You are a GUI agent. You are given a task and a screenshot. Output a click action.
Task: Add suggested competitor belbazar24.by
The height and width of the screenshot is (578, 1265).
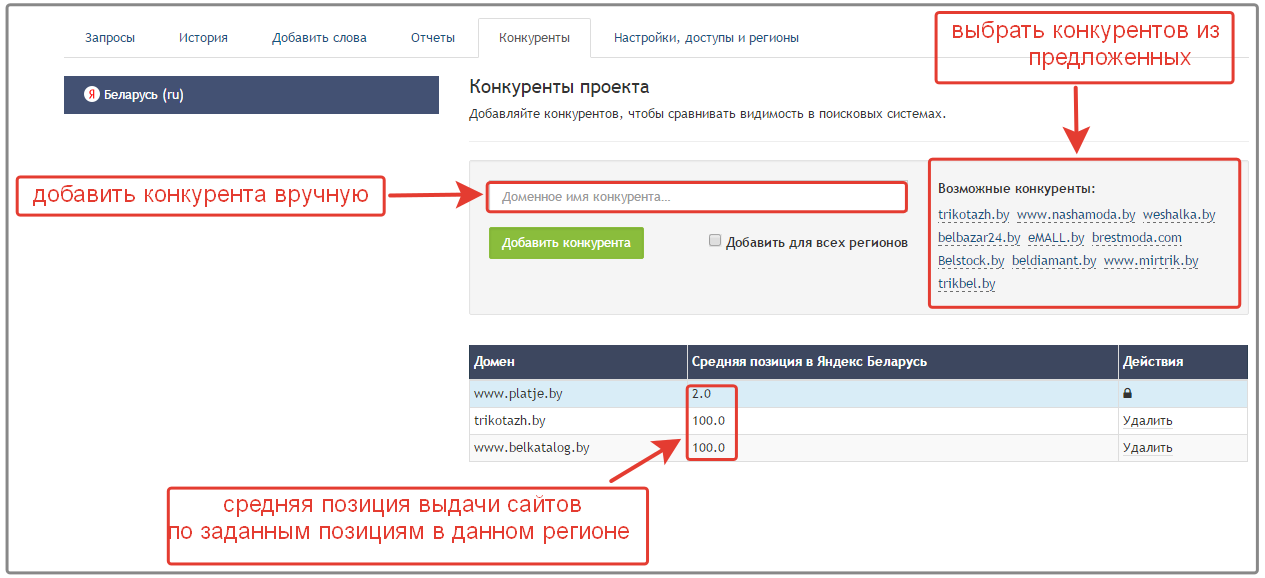pyautogui.click(x=979, y=238)
